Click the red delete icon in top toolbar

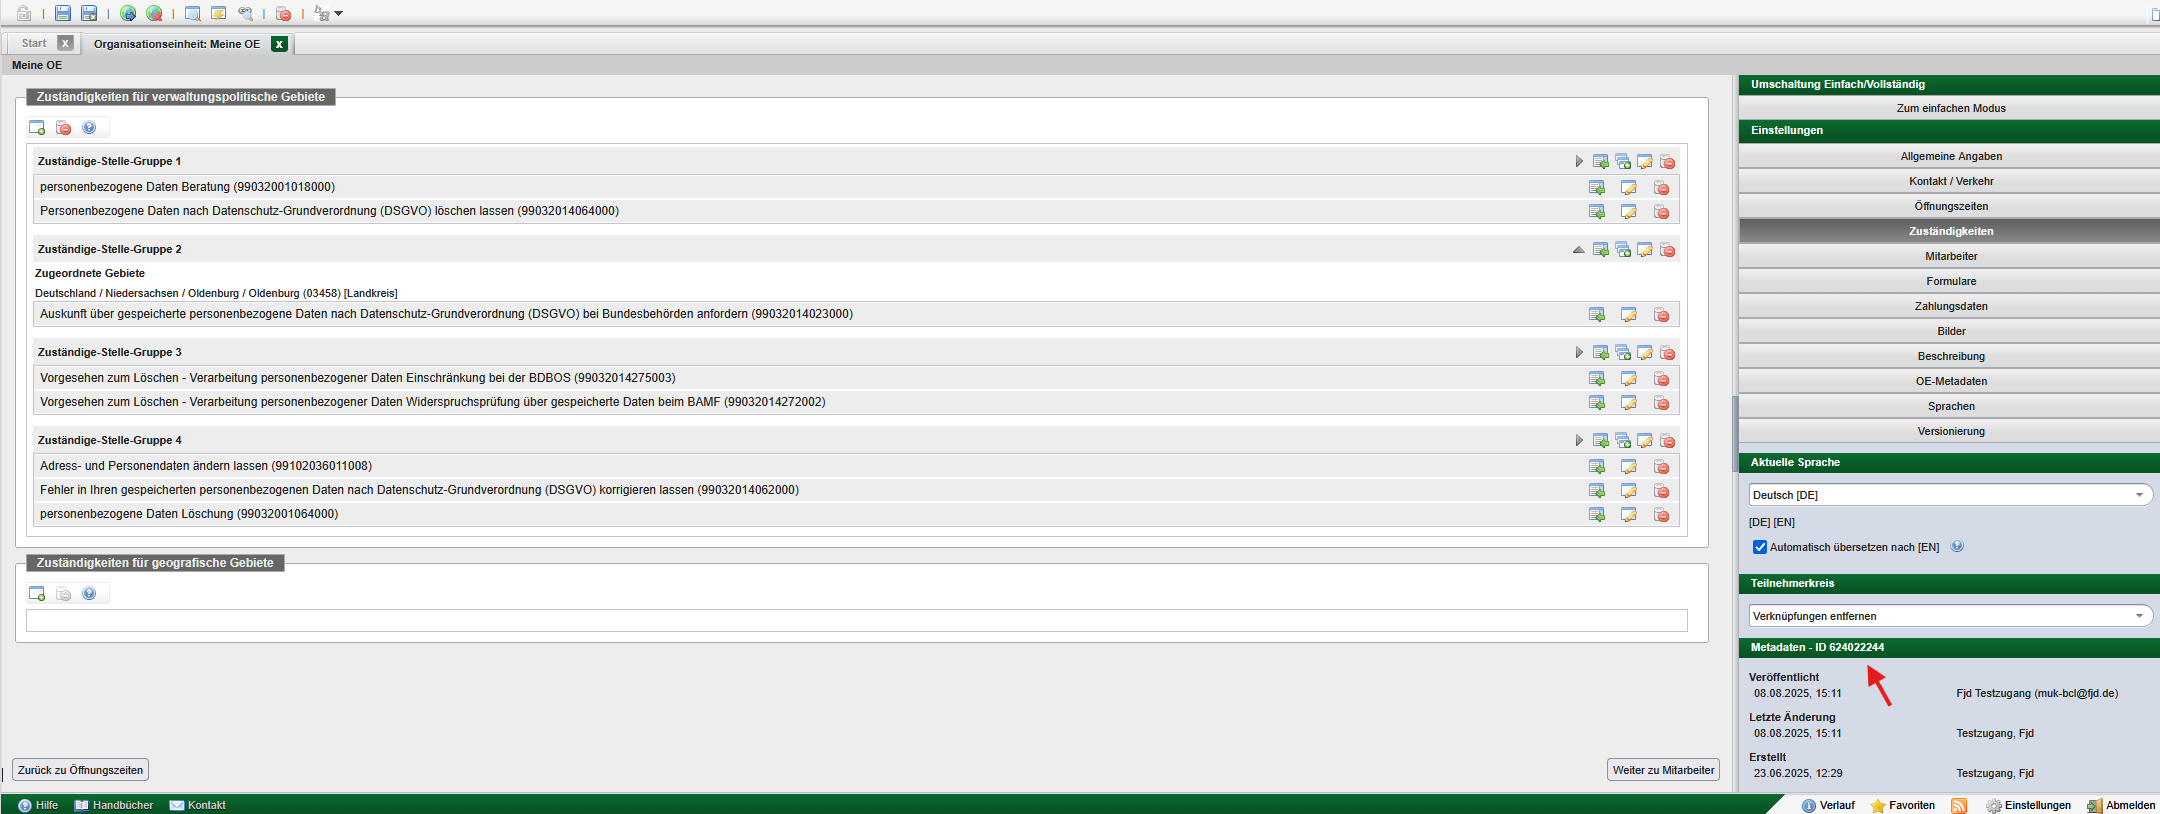point(284,13)
